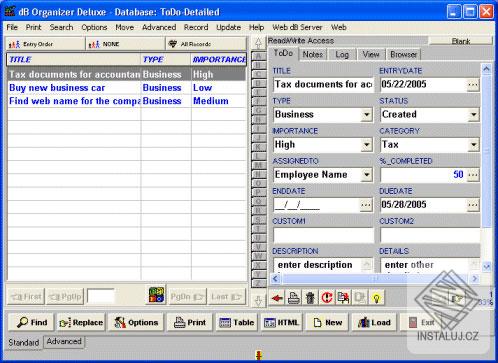
Task: Expand the STATUS dropdown
Action: (473, 115)
